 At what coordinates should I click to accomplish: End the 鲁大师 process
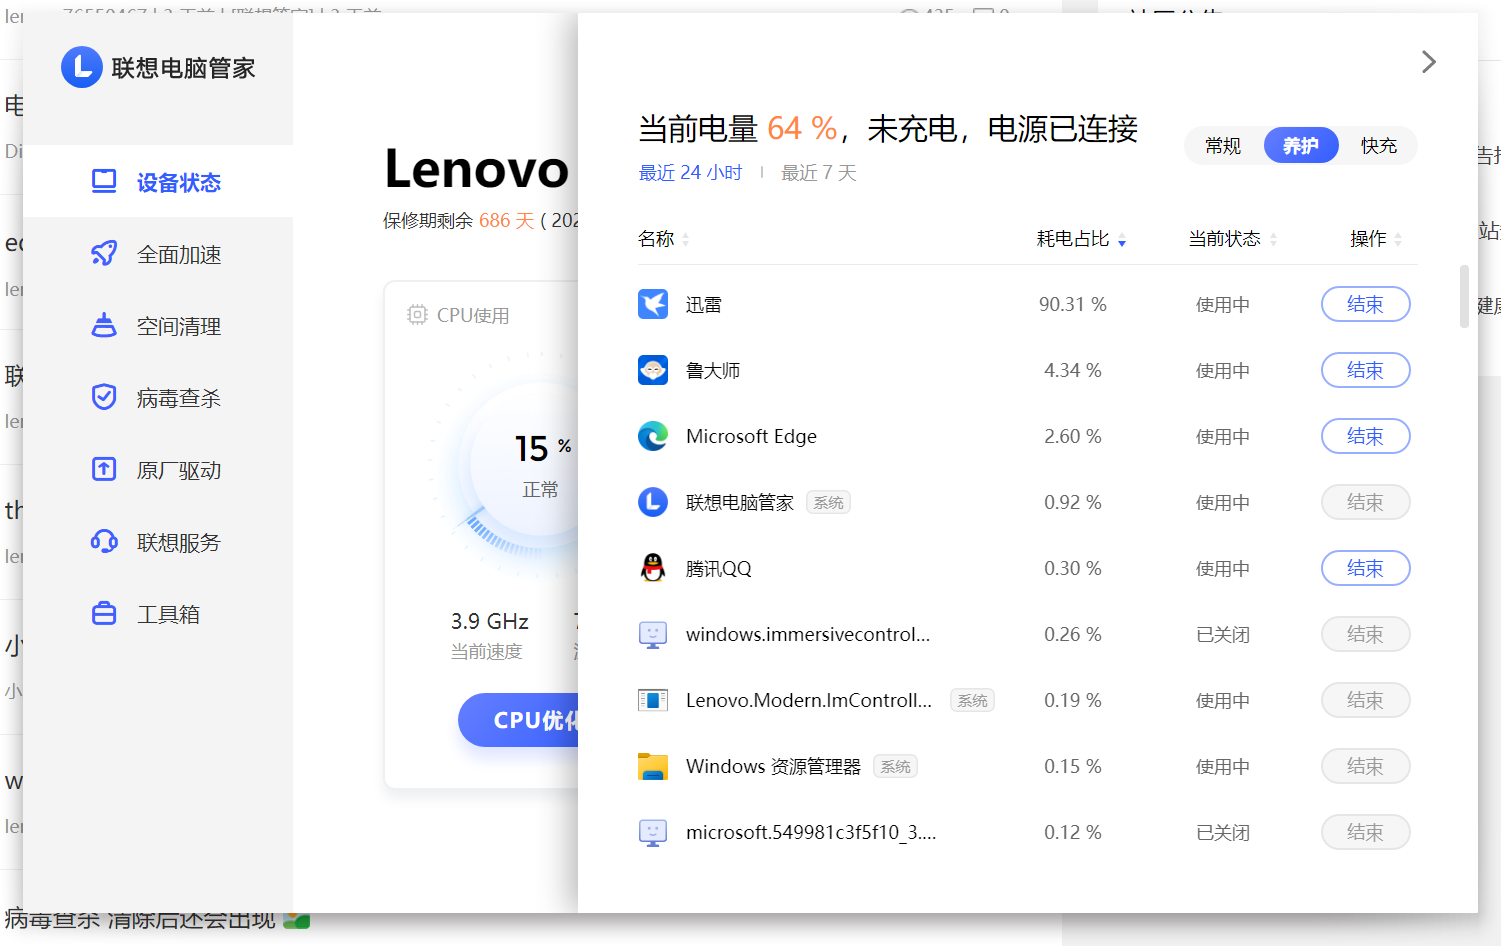(x=1365, y=370)
